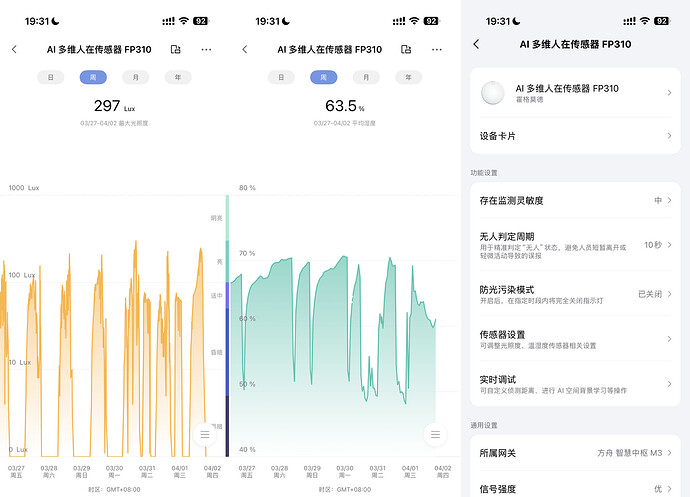Select 日 tab on the humidity screen

point(281,77)
